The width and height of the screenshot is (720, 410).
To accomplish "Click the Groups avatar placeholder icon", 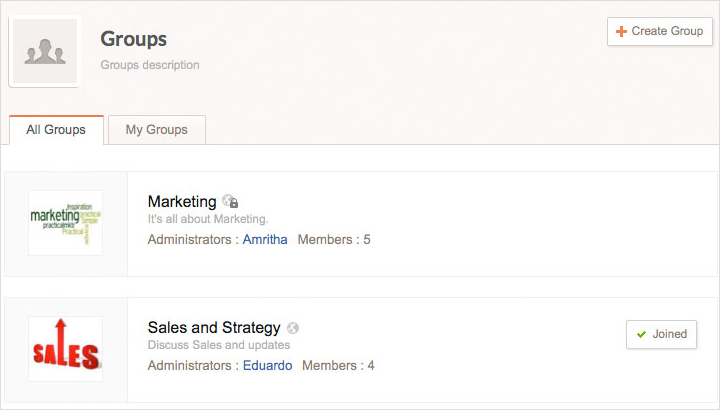I will click(44, 52).
